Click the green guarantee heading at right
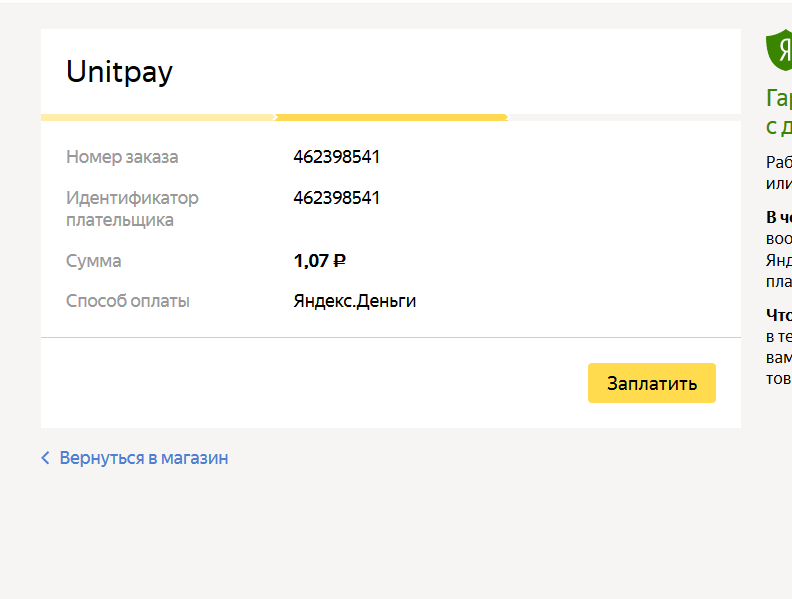 pyautogui.click(x=779, y=112)
